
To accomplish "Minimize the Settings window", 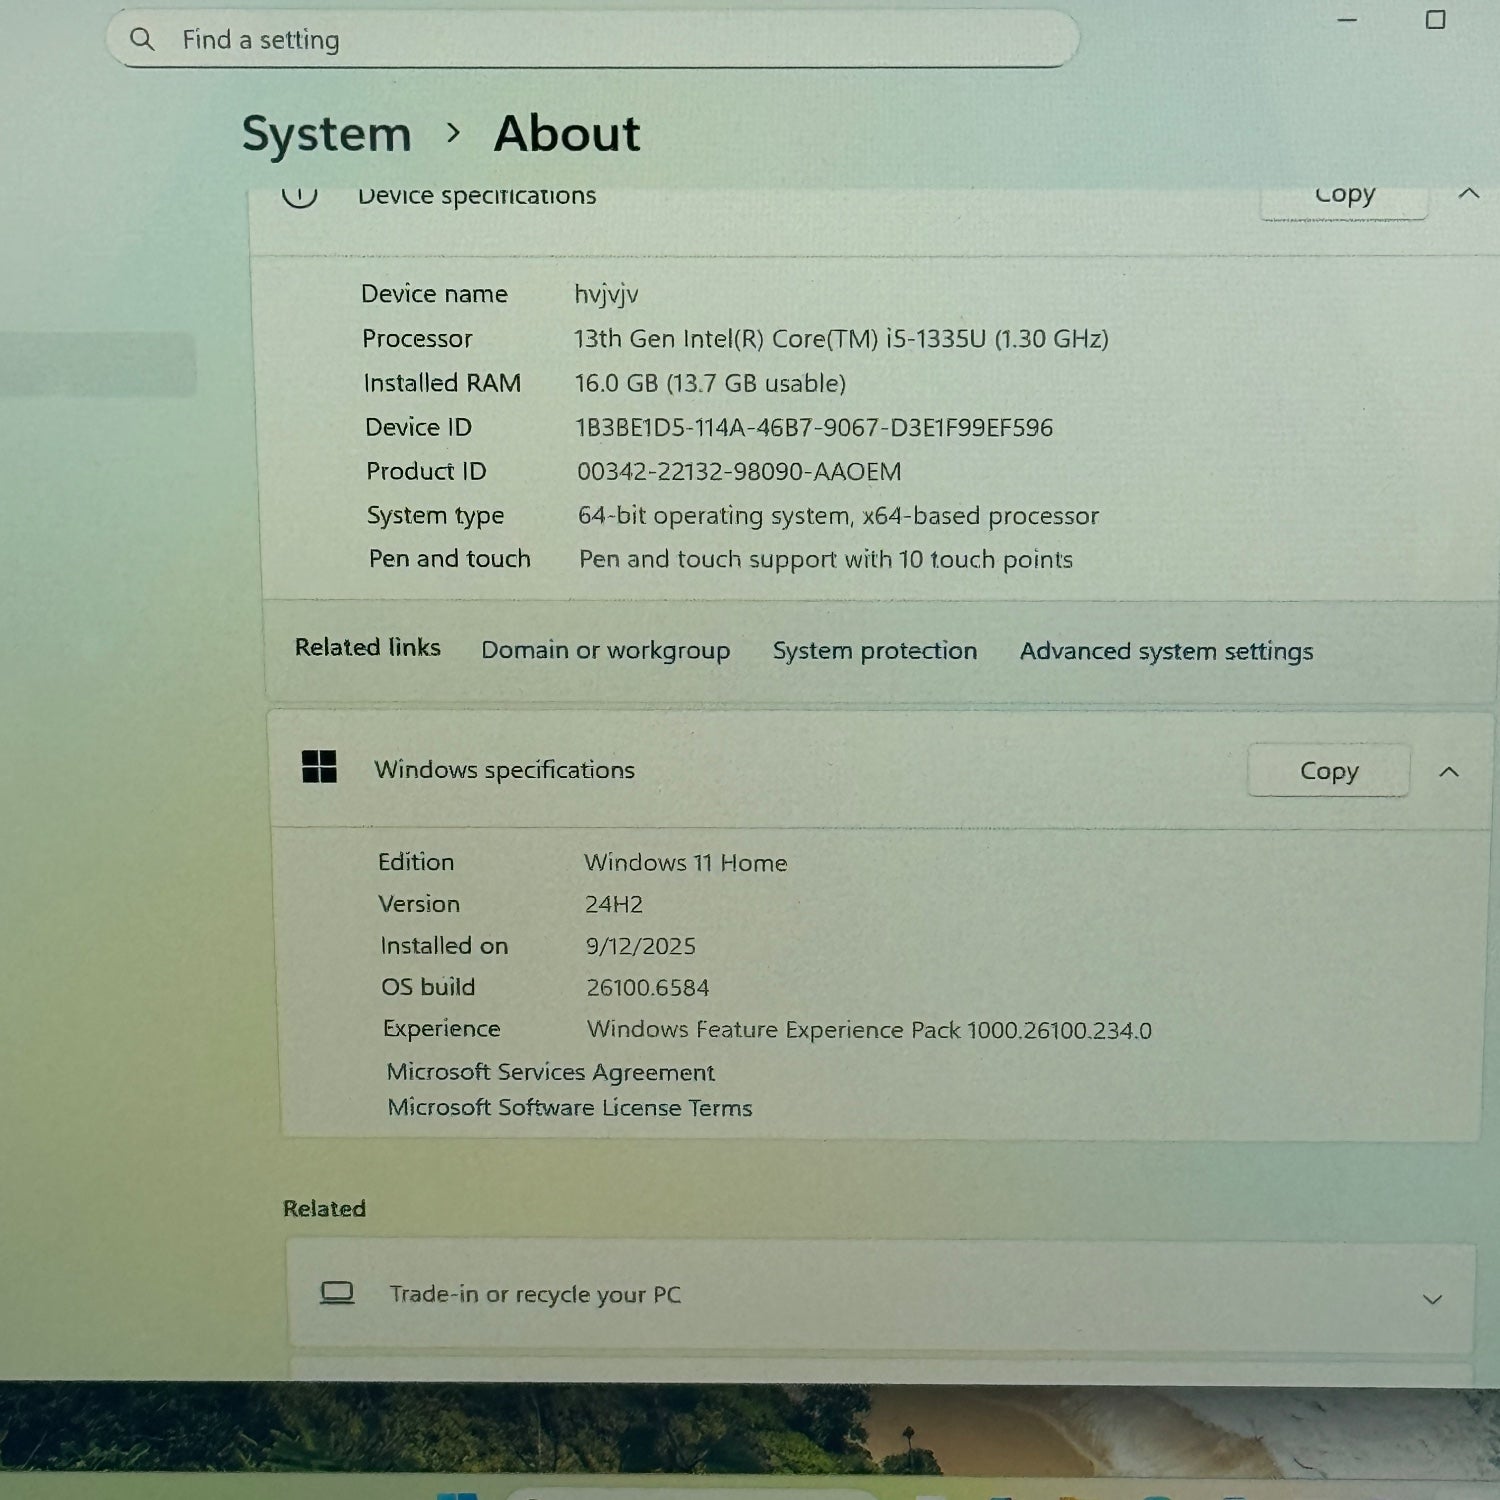I will pyautogui.click(x=1347, y=20).
